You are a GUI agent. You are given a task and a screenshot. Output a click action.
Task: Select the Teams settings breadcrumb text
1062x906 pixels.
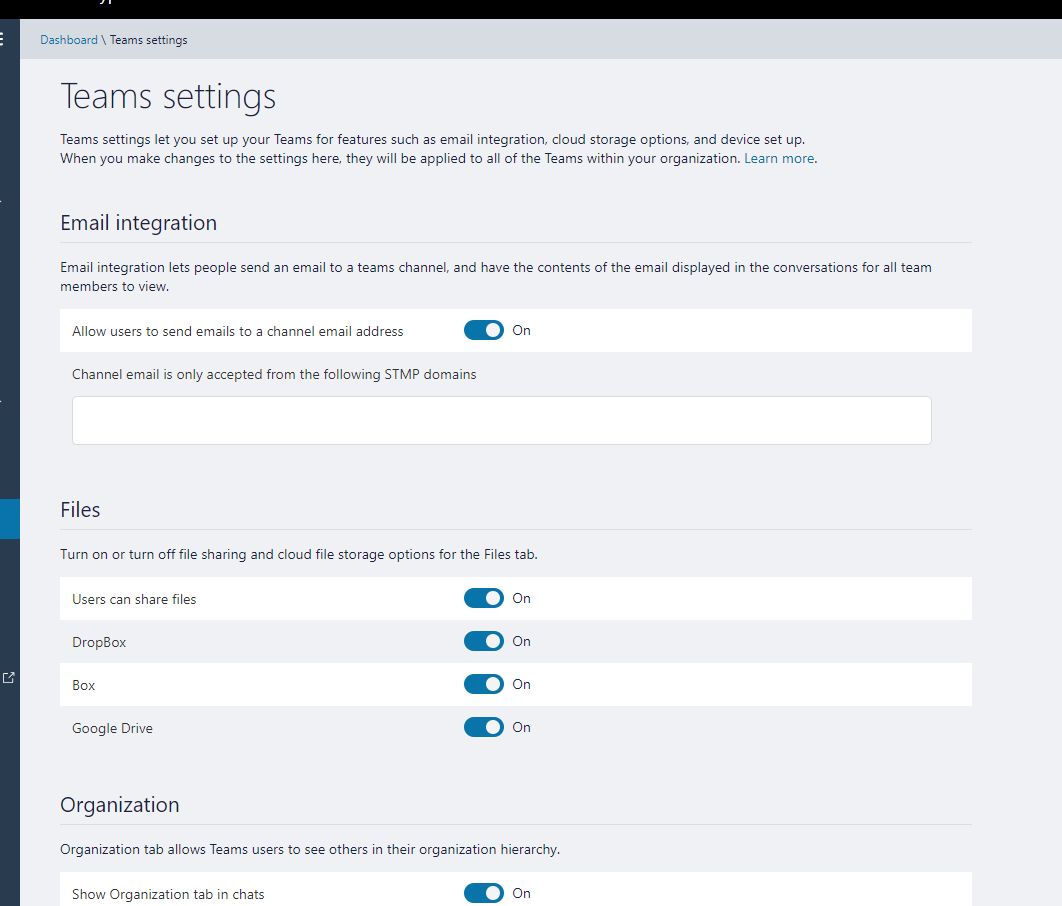tap(148, 40)
